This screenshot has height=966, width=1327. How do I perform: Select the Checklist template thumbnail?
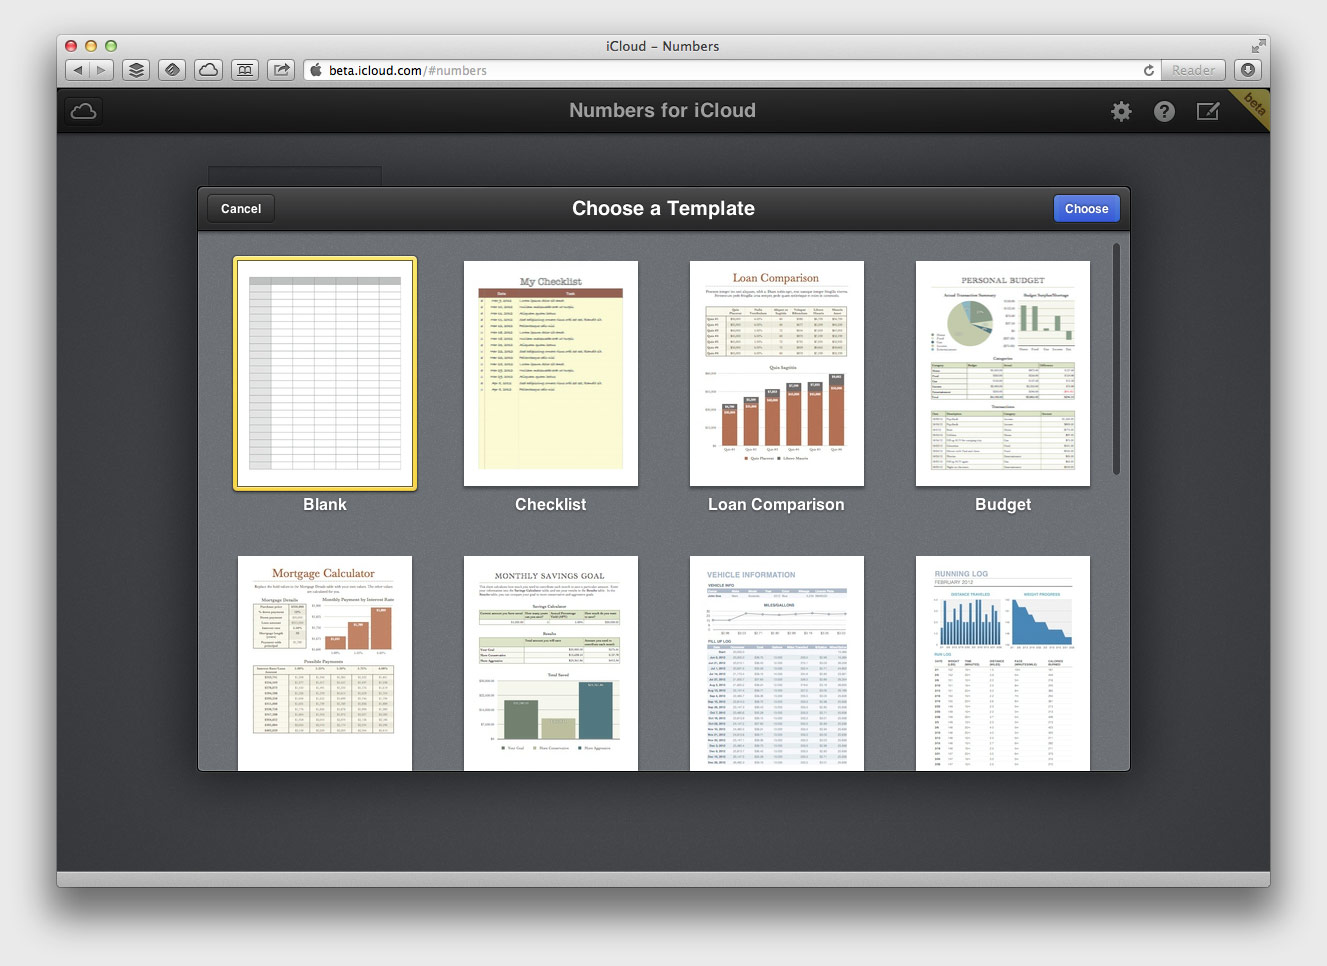(551, 373)
